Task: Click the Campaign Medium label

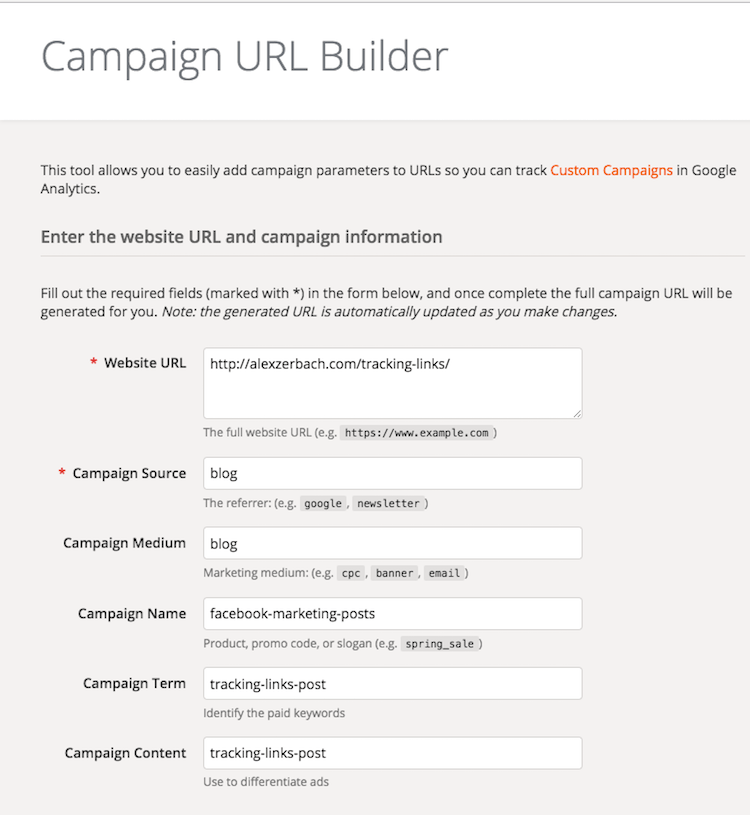Action: [124, 543]
